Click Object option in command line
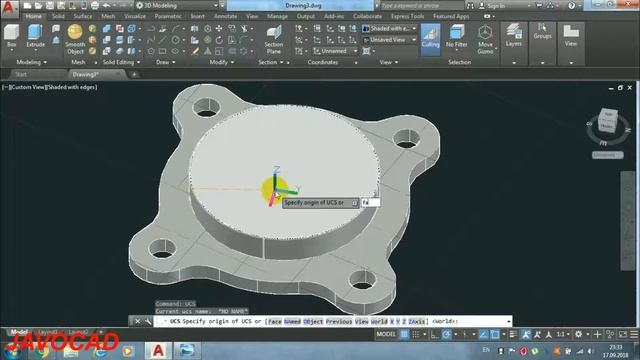 [x=313, y=322]
